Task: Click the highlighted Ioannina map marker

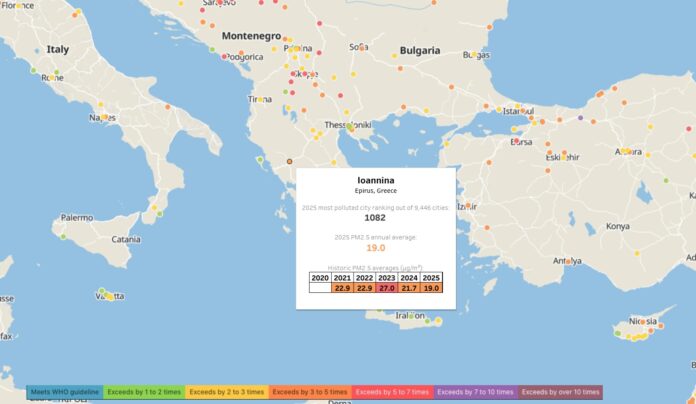Action: 290,161
